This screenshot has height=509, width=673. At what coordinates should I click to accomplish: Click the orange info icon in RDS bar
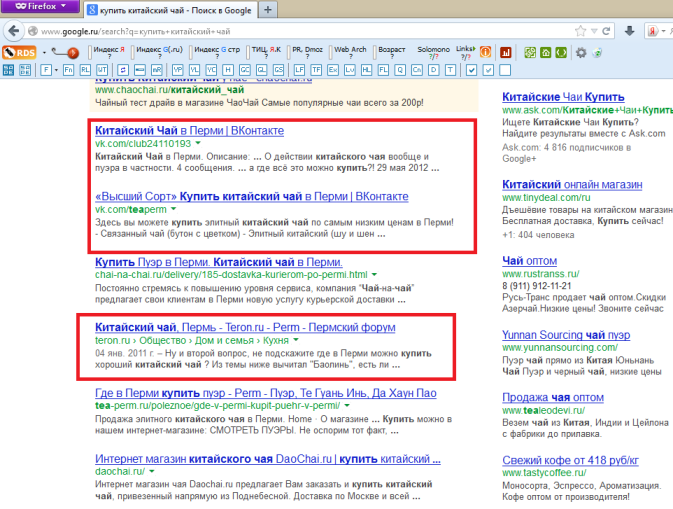click(x=485, y=52)
